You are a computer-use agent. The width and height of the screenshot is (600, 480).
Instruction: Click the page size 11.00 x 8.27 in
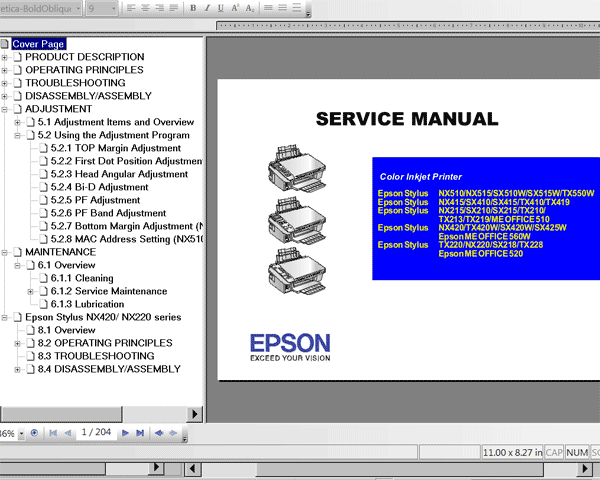point(512,453)
